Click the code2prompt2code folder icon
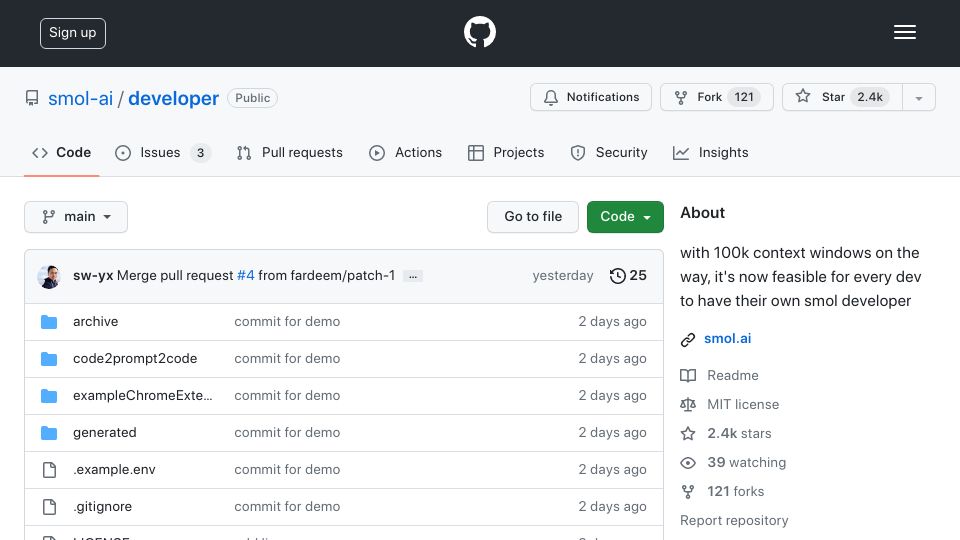 point(49,359)
